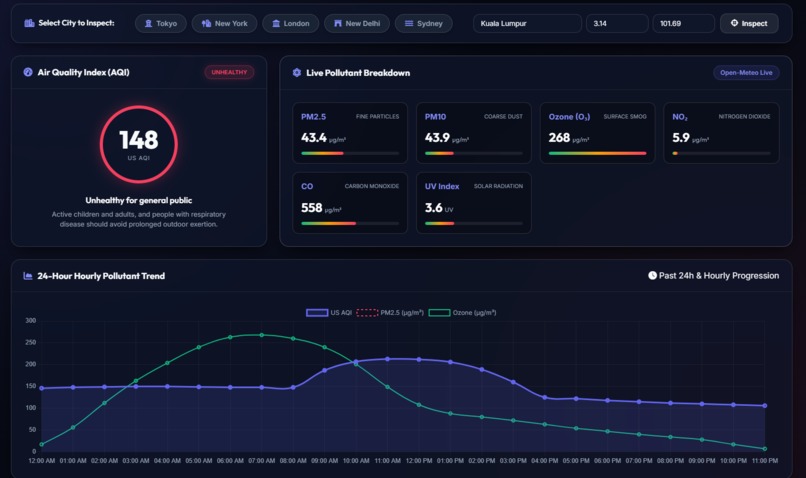Click the Inspect button
The image size is (806, 478).
point(749,23)
